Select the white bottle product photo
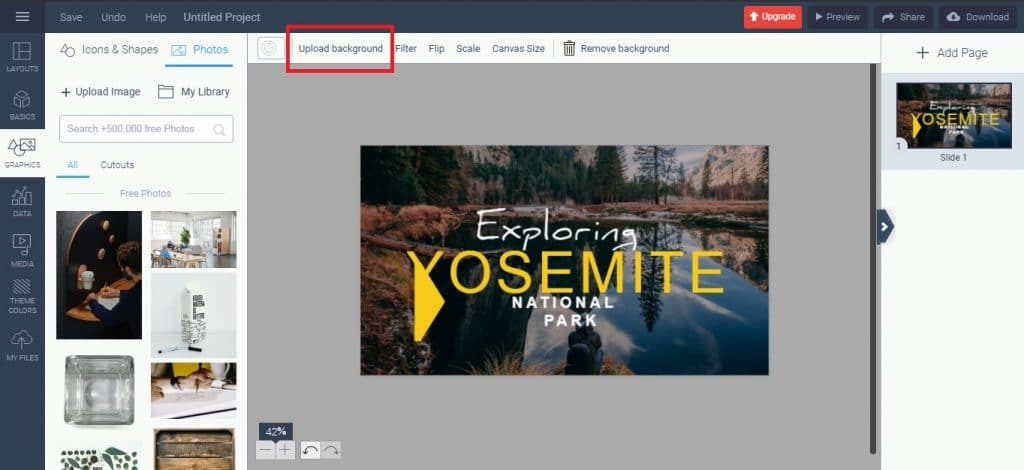Viewport: 1024px width, 470px height. [x=194, y=315]
